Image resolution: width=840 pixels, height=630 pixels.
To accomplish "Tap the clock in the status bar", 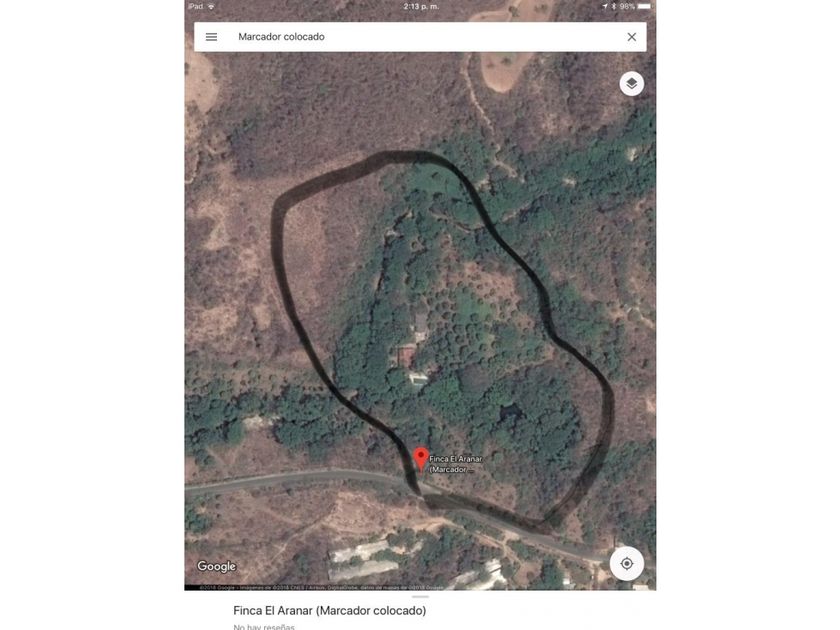I will tap(421, 6).
